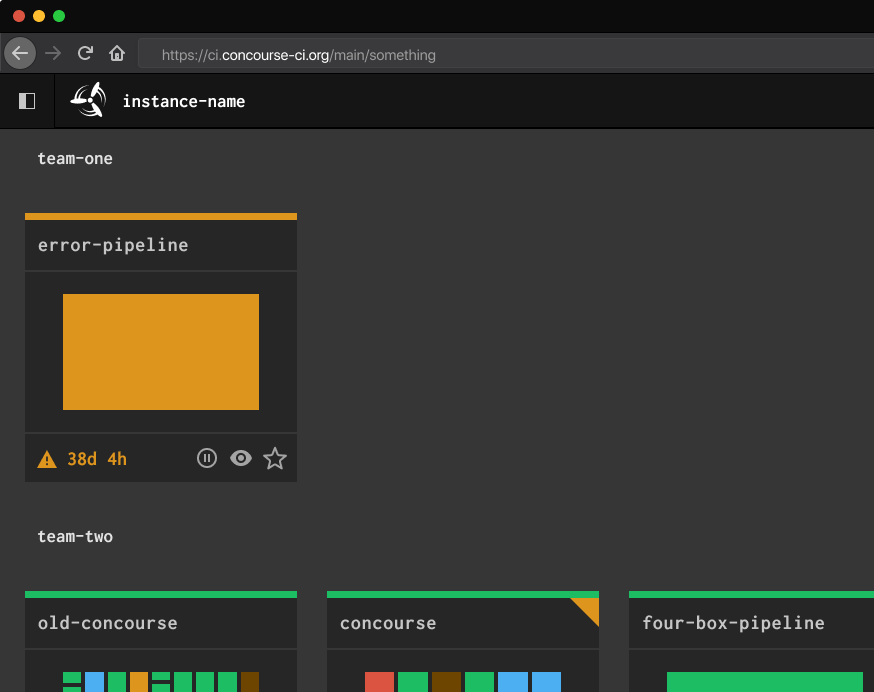The image size is (874, 692).
Task: Click the instance-name title
Action: tap(184, 100)
